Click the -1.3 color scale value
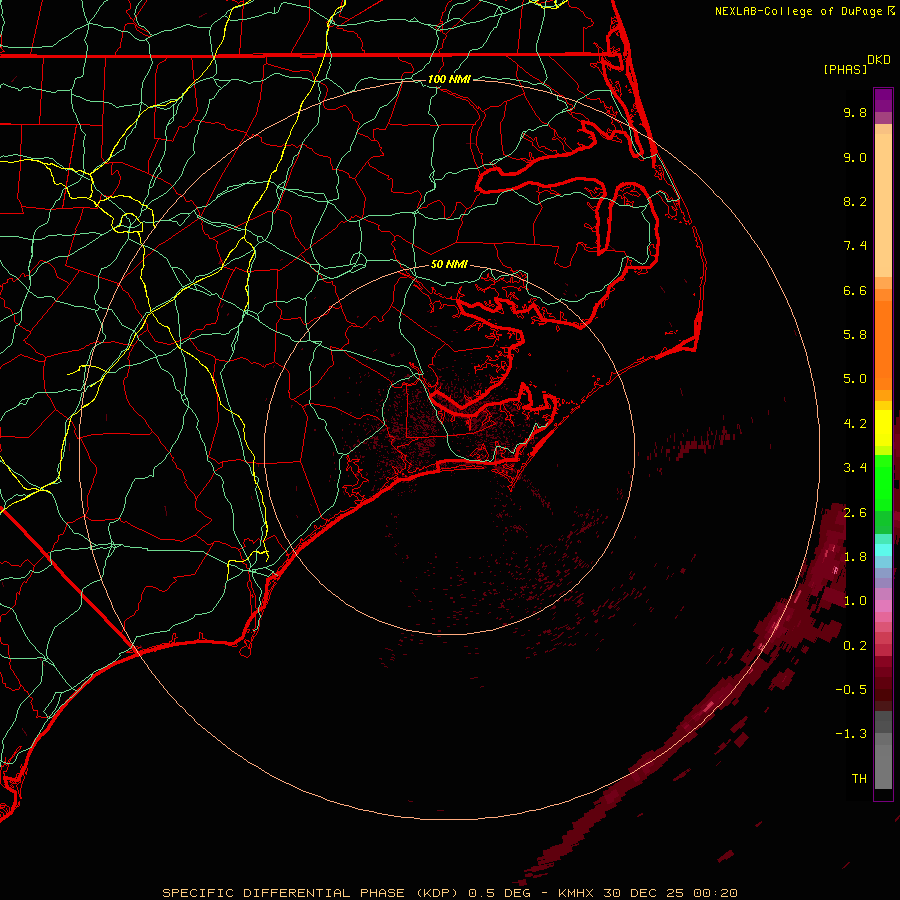The height and width of the screenshot is (900, 900). coord(851,734)
